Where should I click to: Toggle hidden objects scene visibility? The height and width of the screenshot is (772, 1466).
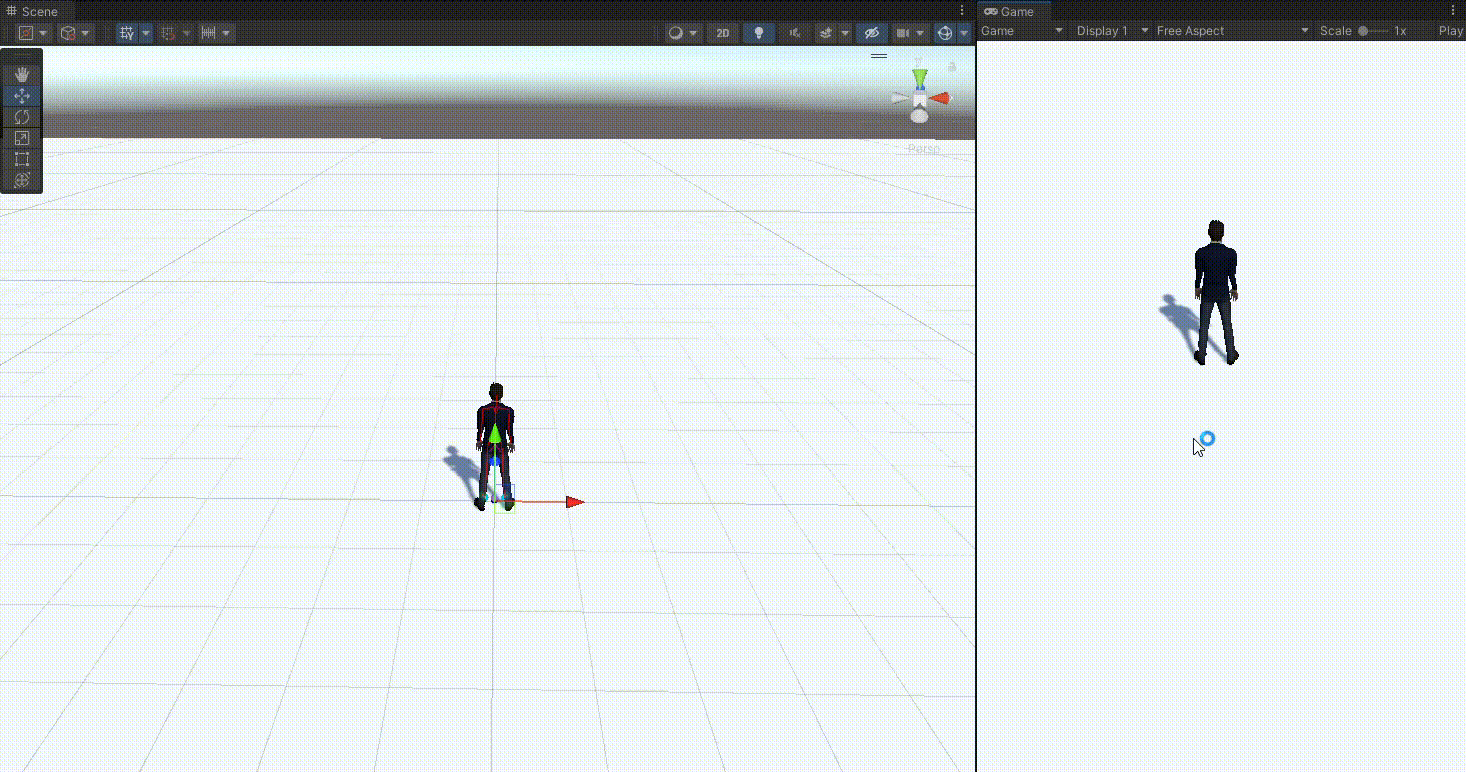coord(871,33)
